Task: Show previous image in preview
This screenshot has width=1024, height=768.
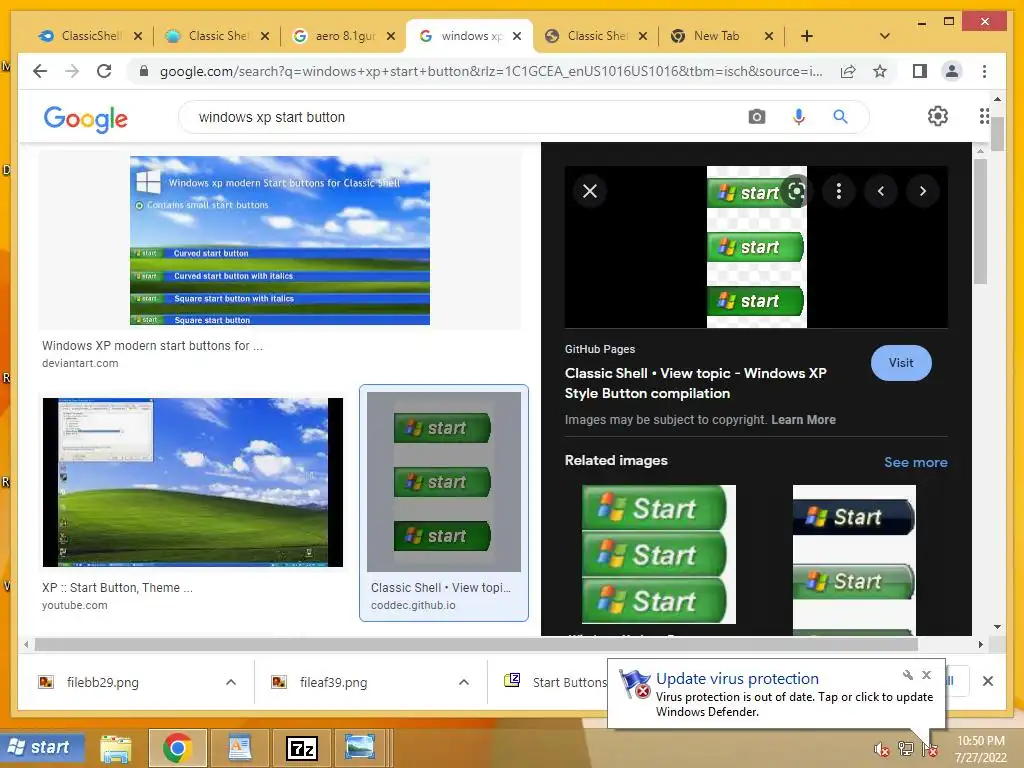Action: coord(881,191)
